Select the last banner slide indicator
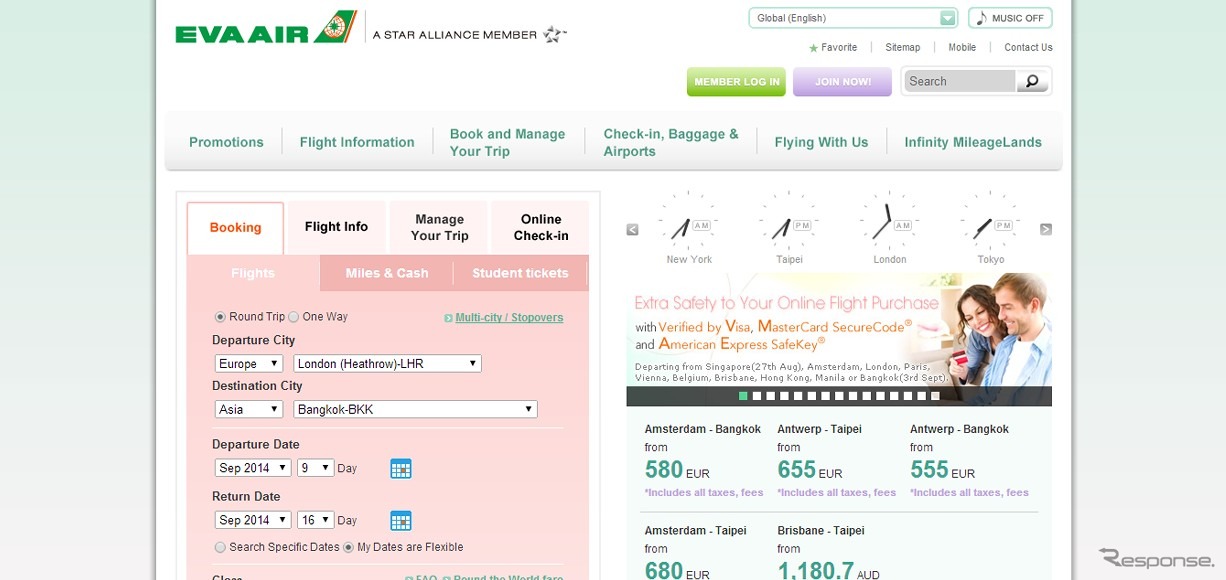1226x580 pixels. 935,396
